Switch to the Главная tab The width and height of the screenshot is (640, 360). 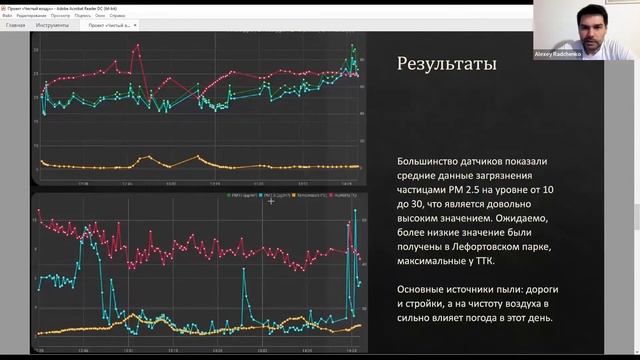click(x=16, y=25)
